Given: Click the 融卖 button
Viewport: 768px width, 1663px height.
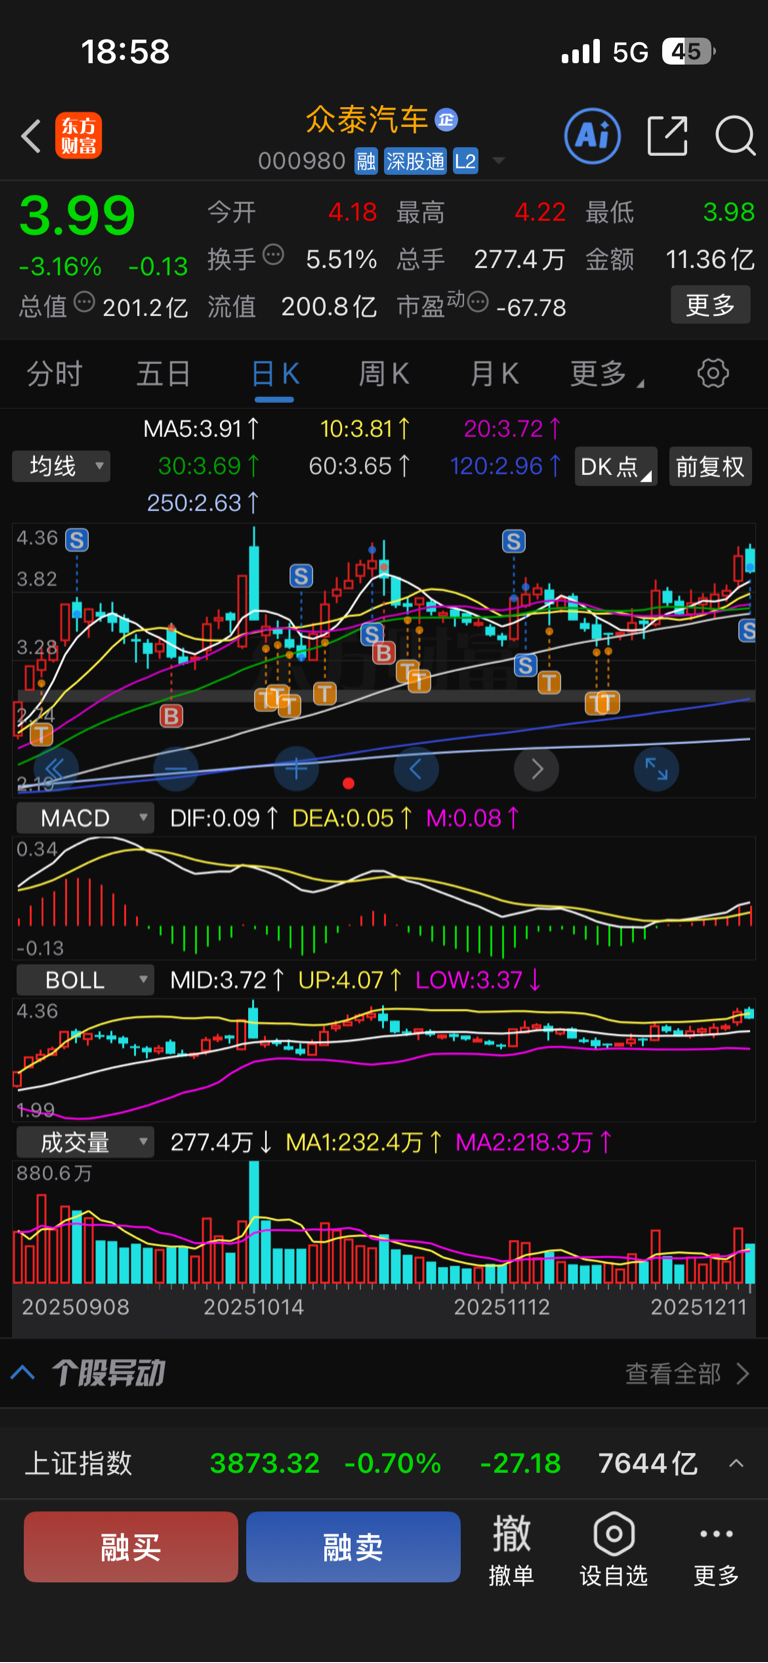Looking at the screenshot, I should tap(353, 1547).
